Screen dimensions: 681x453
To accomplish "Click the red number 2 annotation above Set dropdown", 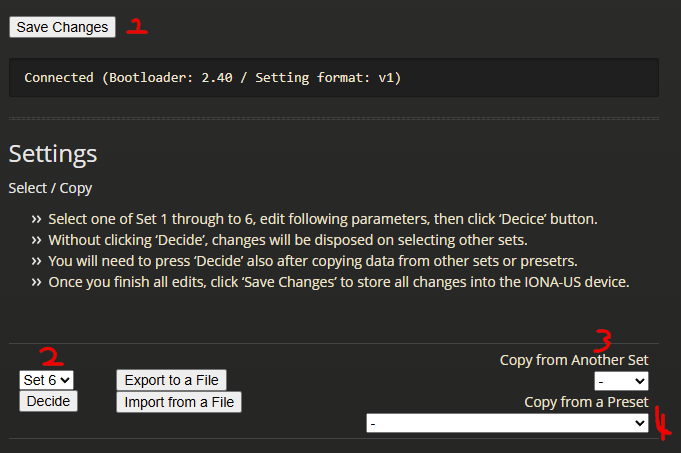I will click(52, 356).
